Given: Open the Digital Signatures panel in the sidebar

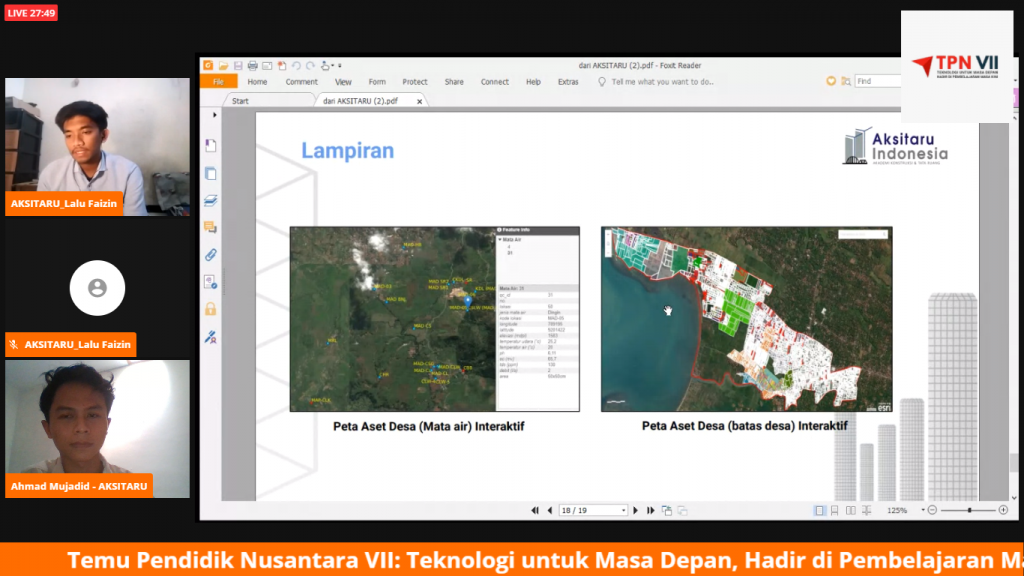Looking at the screenshot, I should pyautogui.click(x=210, y=282).
